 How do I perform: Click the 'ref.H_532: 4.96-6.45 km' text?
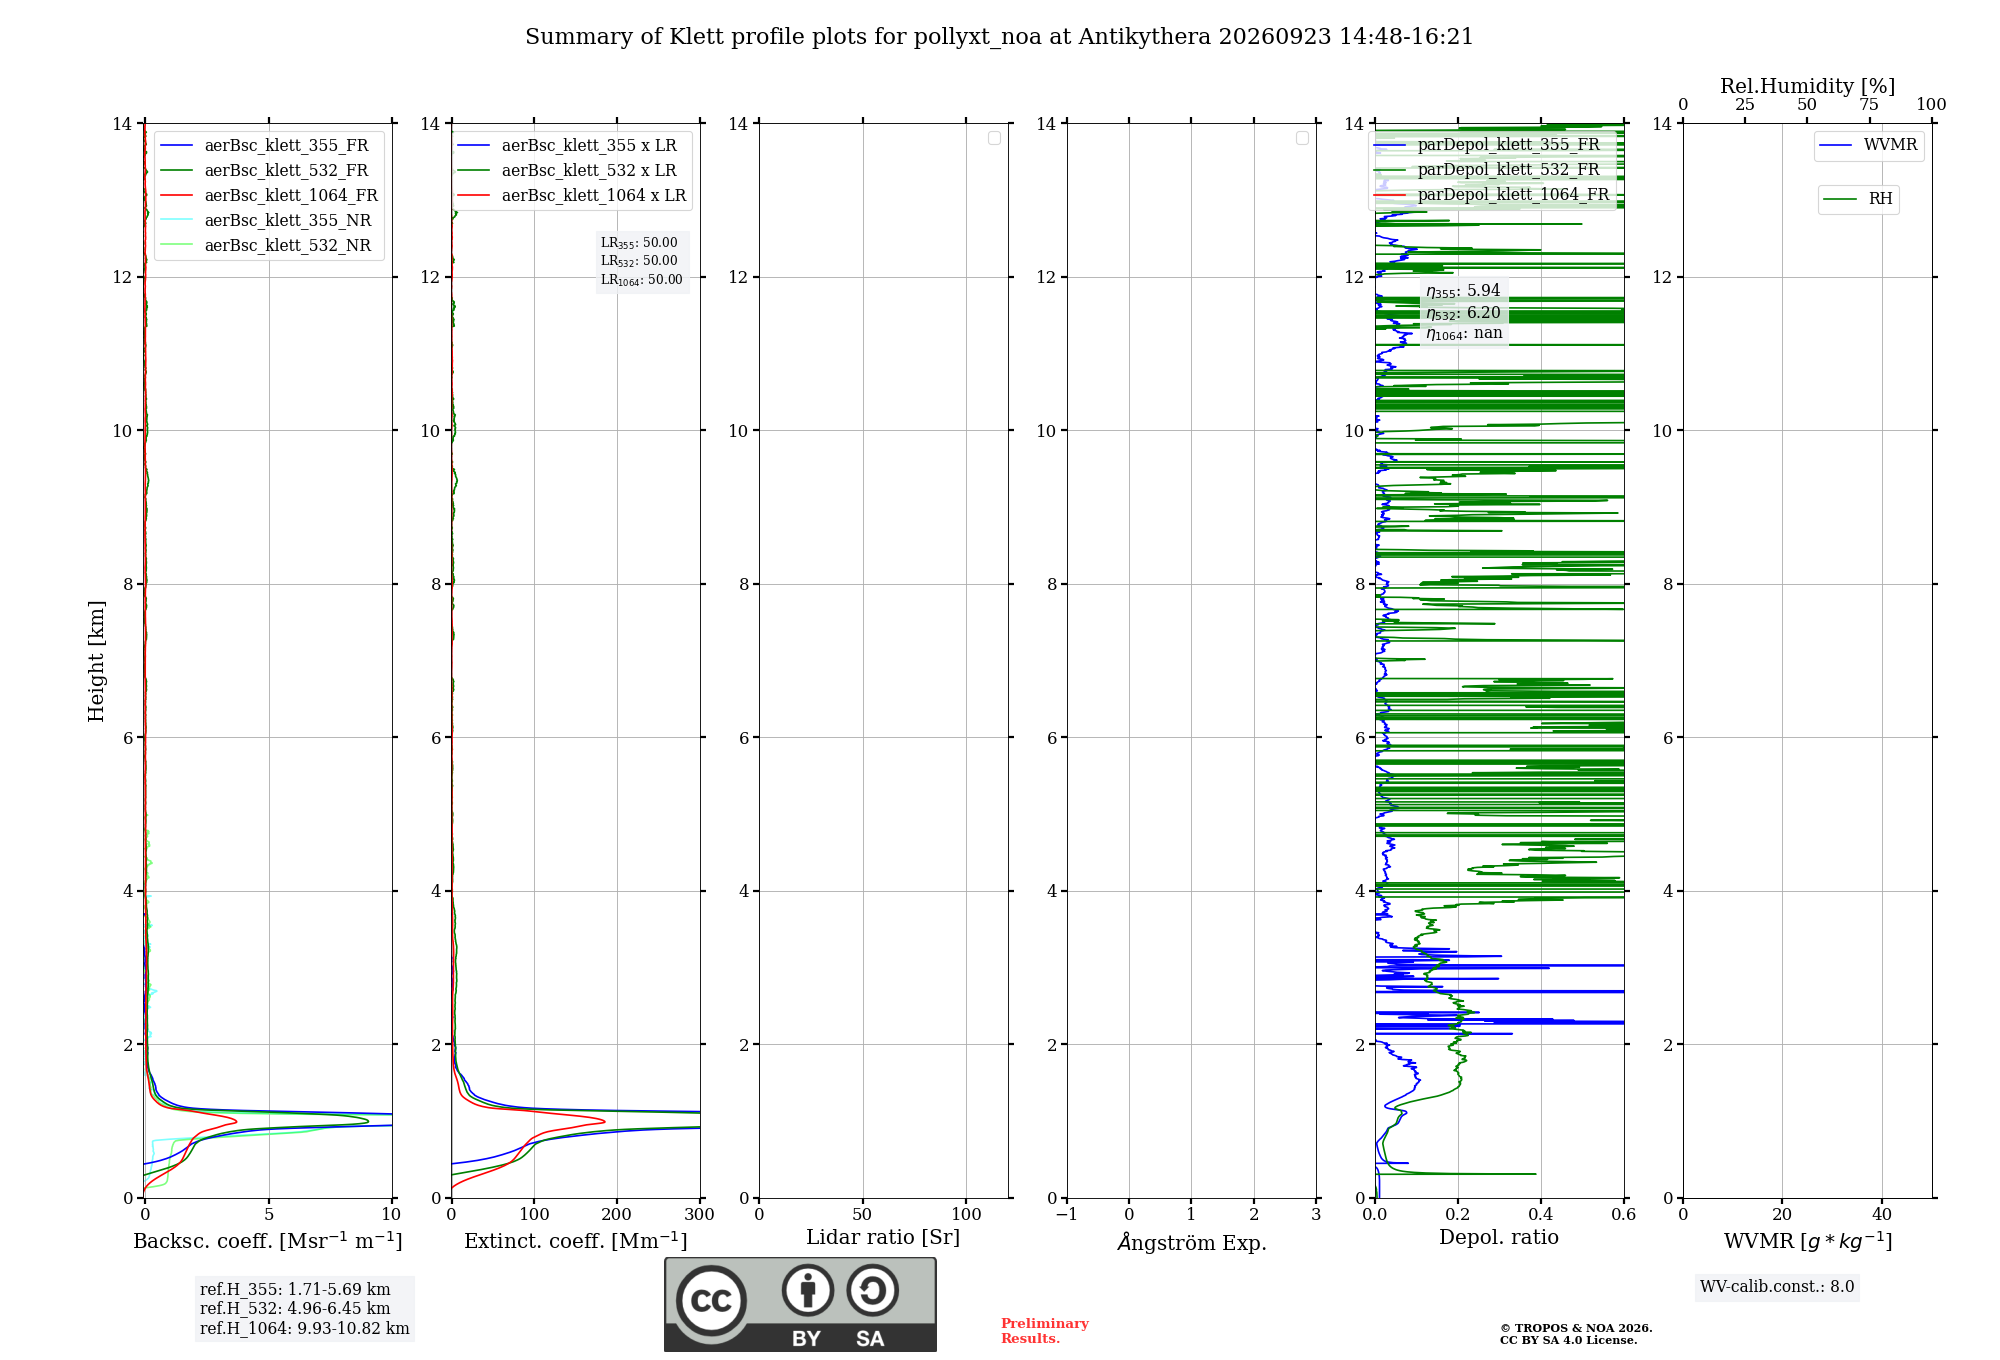click(x=295, y=1309)
